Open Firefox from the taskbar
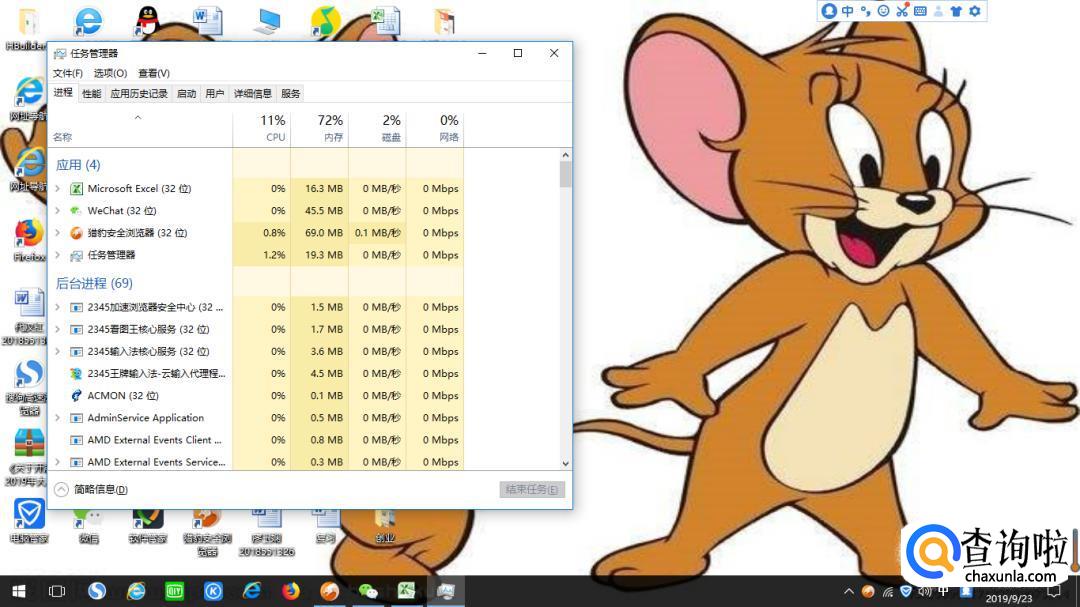Screen dimensions: 1080x607 [x=291, y=591]
